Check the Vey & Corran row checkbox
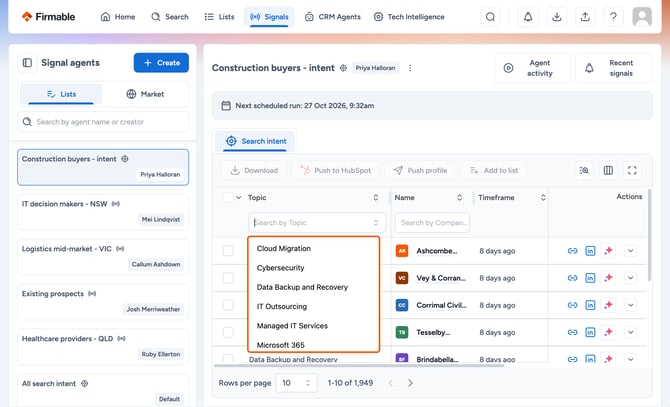670x407 pixels. click(228, 278)
